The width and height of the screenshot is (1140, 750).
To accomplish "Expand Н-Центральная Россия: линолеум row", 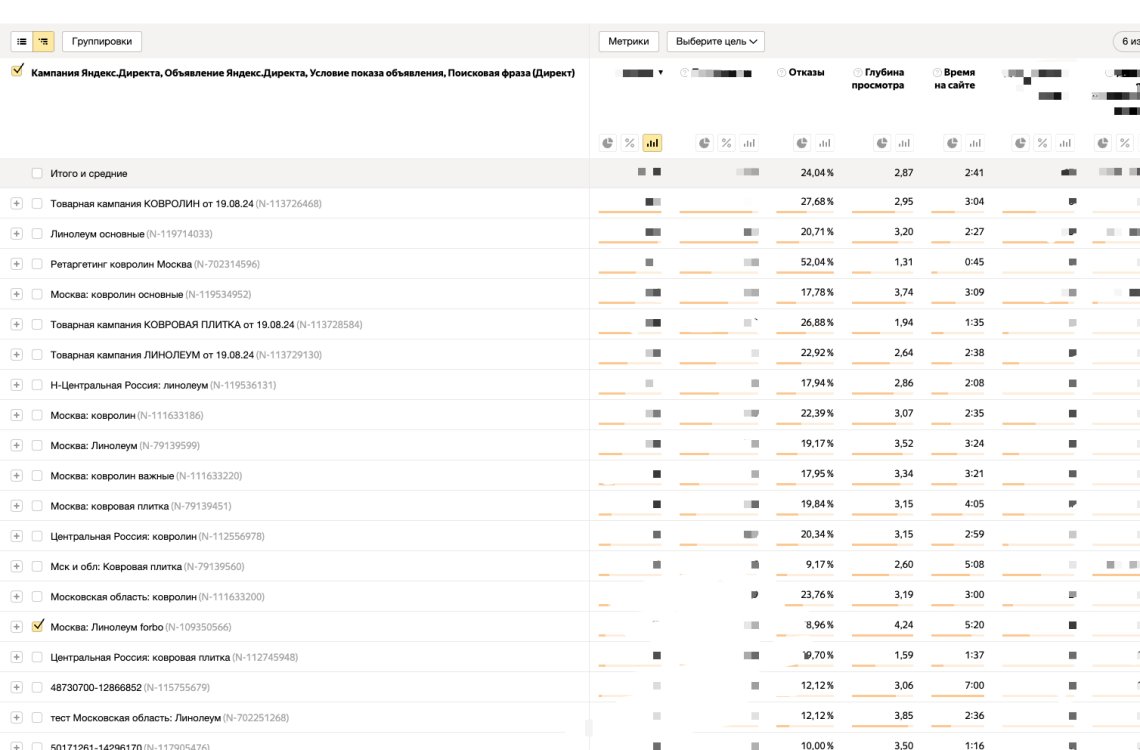I will 16,385.
